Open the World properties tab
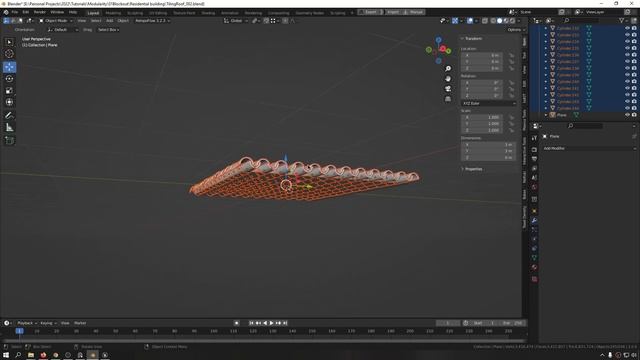Viewport: 640px width, 360px height. [534, 187]
